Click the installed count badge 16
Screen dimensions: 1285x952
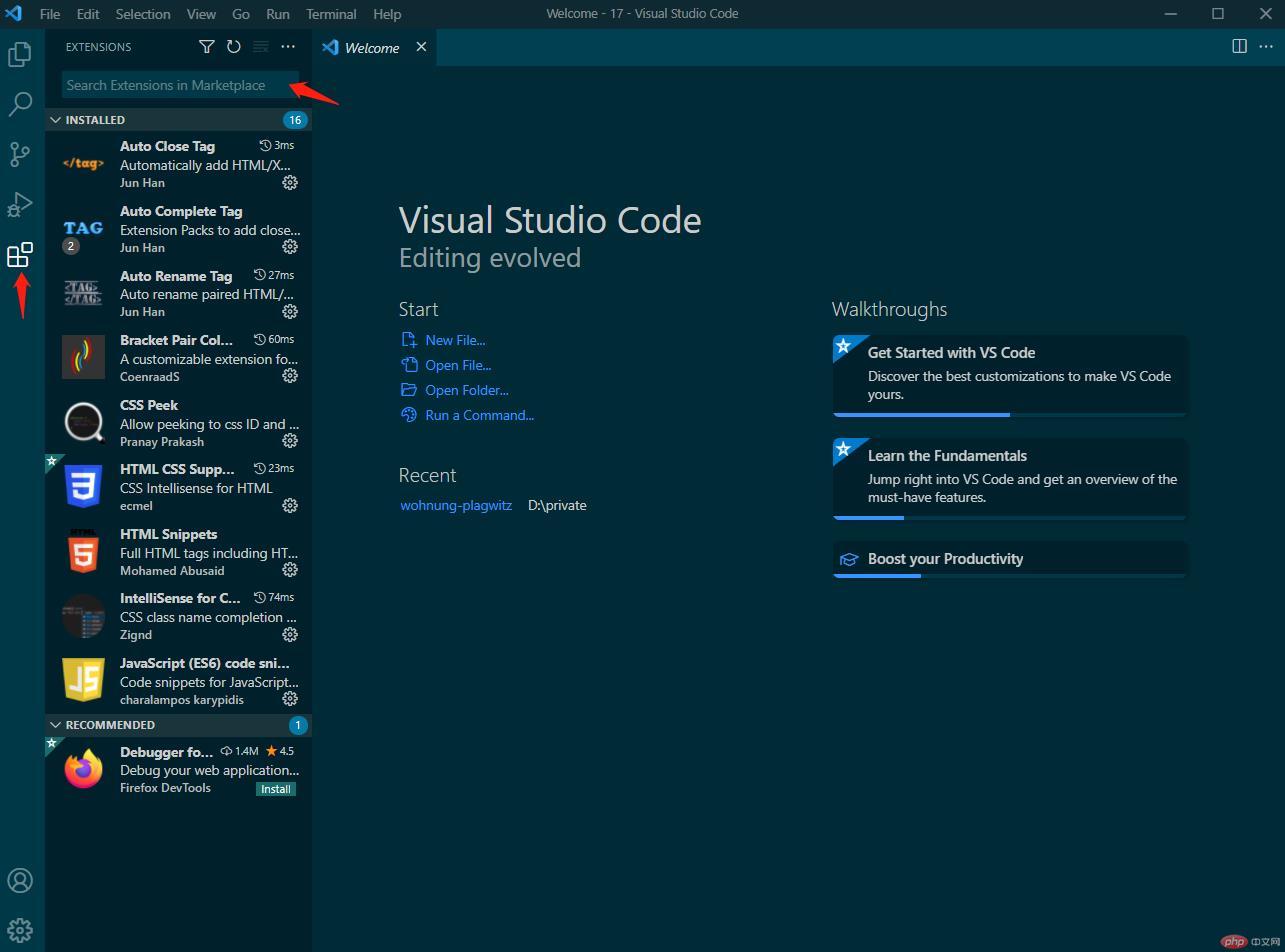pyautogui.click(x=294, y=120)
